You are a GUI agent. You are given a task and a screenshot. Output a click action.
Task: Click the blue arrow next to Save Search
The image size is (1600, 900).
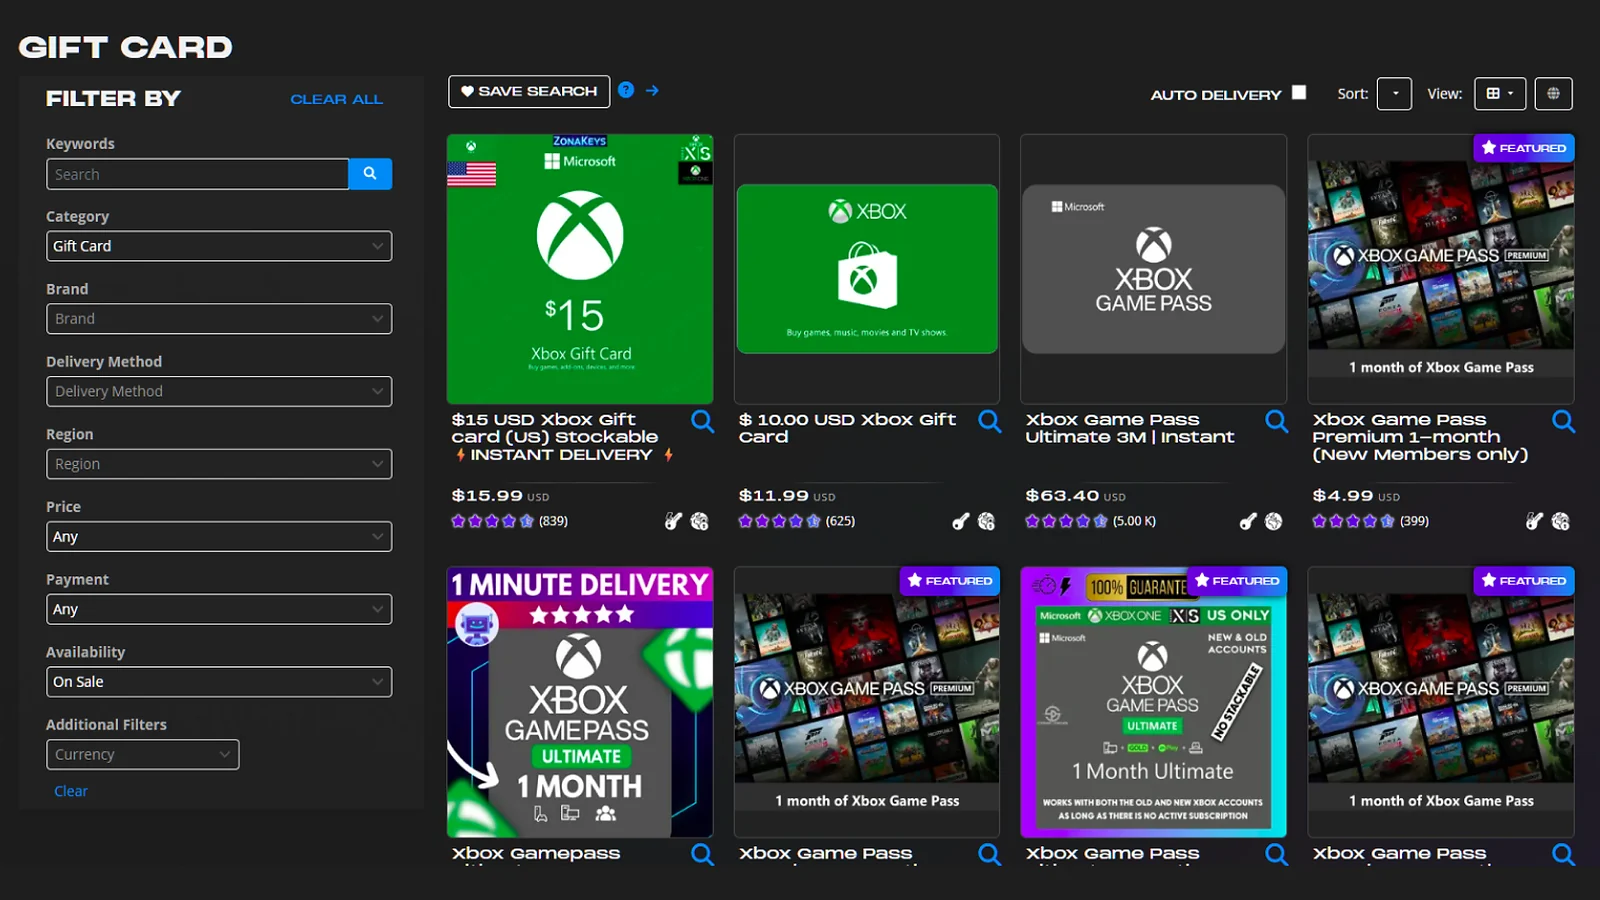pos(652,90)
